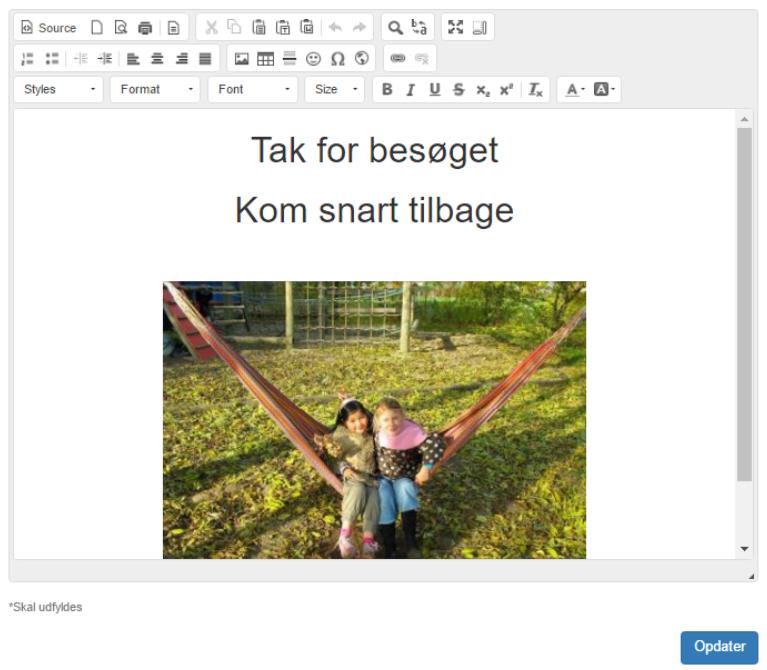Viewport: 767px width, 670px height.
Task: Toggle underline formatting
Action: tap(435, 89)
